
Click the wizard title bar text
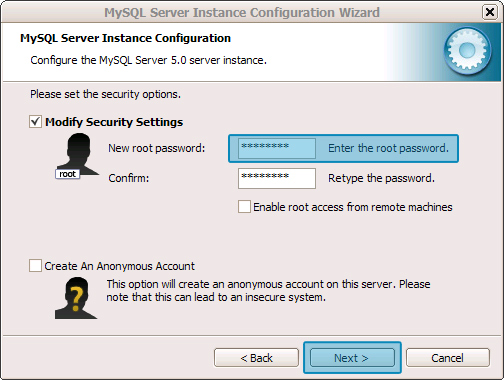pos(242,12)
